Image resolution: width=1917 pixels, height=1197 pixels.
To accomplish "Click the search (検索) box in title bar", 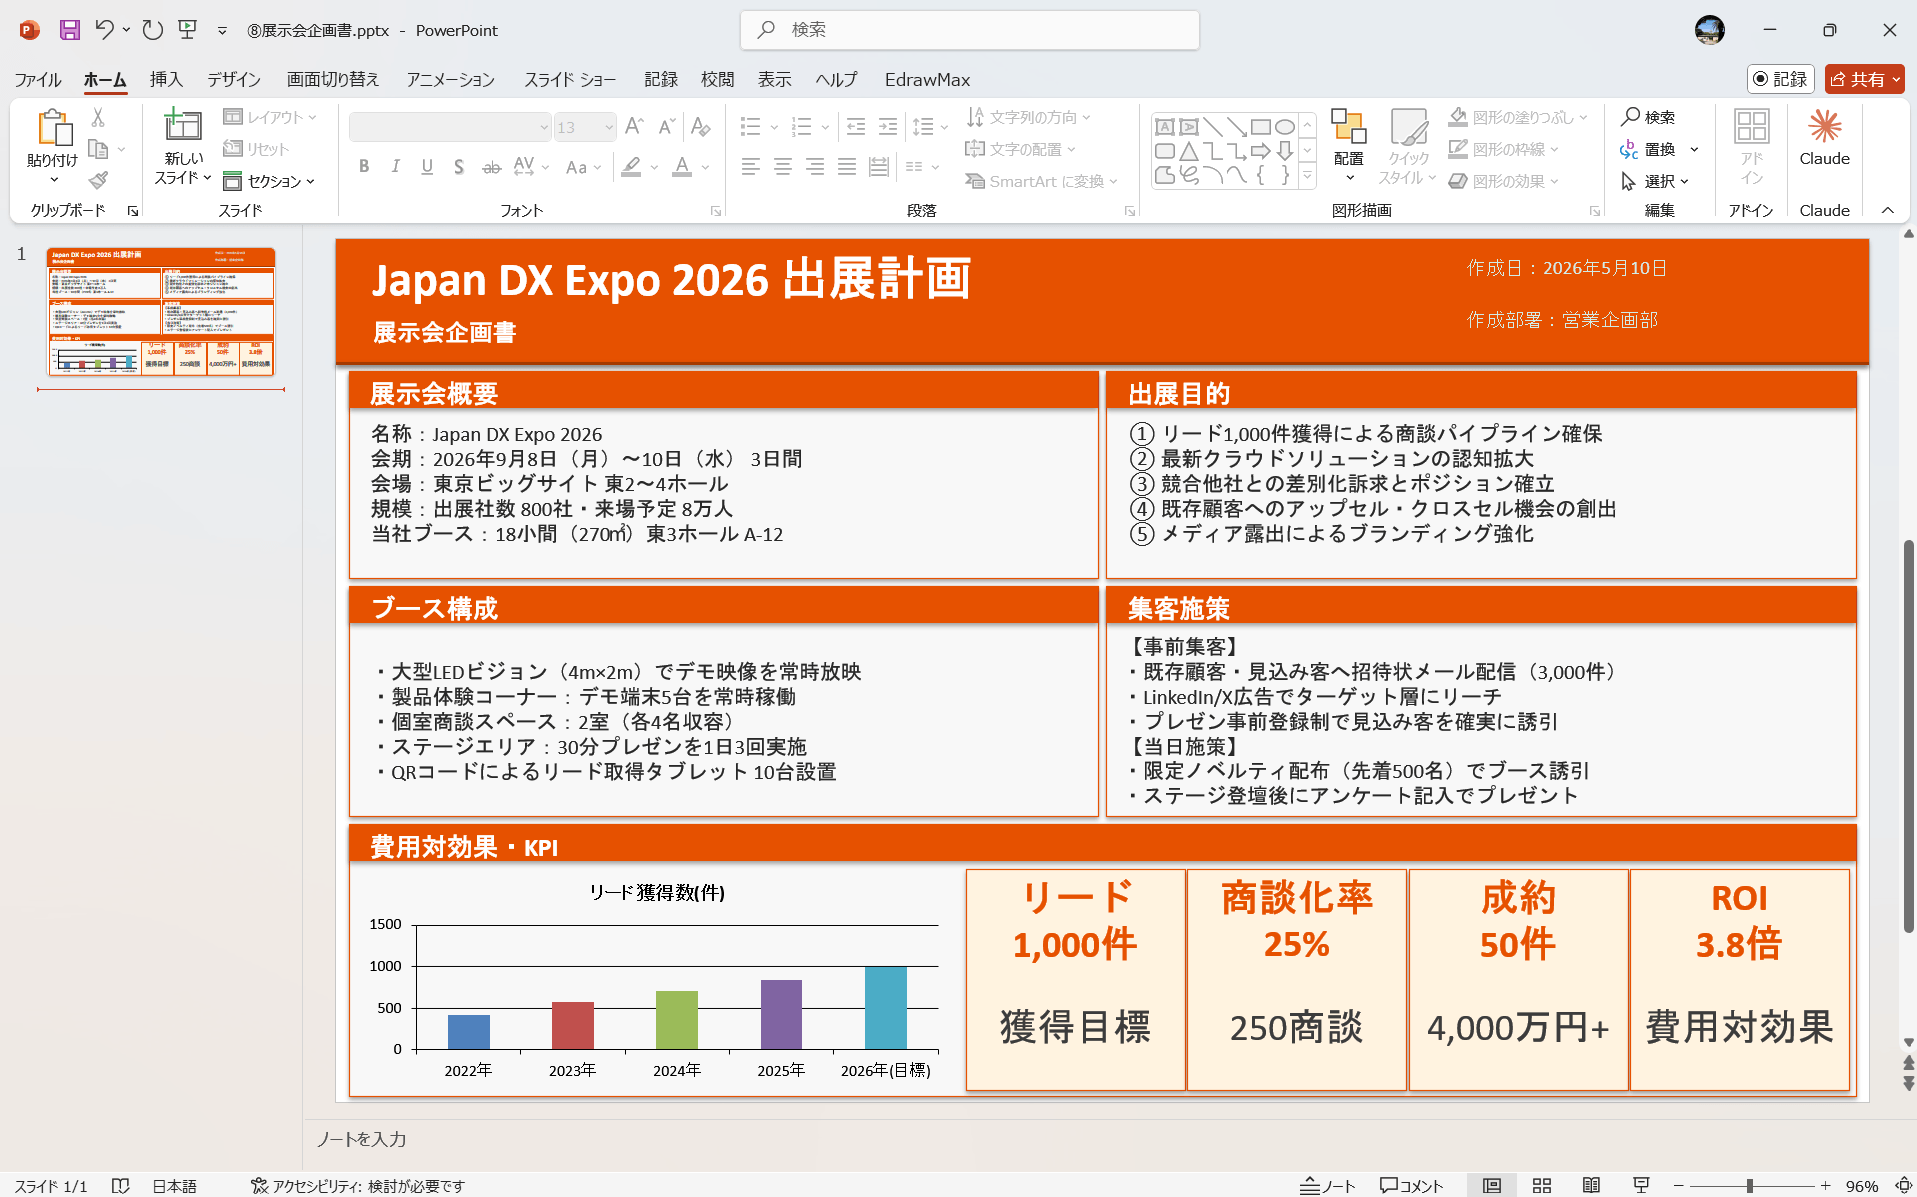I will (970, 30).
